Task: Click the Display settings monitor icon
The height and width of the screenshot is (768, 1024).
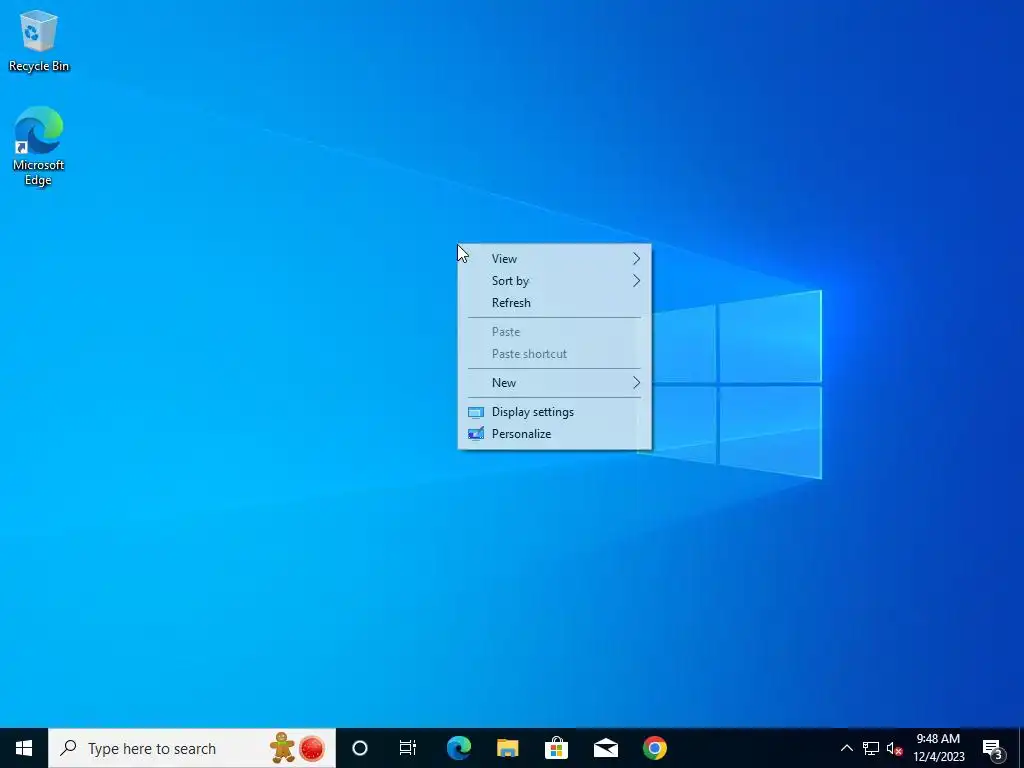Action: (x=476, y=412)
